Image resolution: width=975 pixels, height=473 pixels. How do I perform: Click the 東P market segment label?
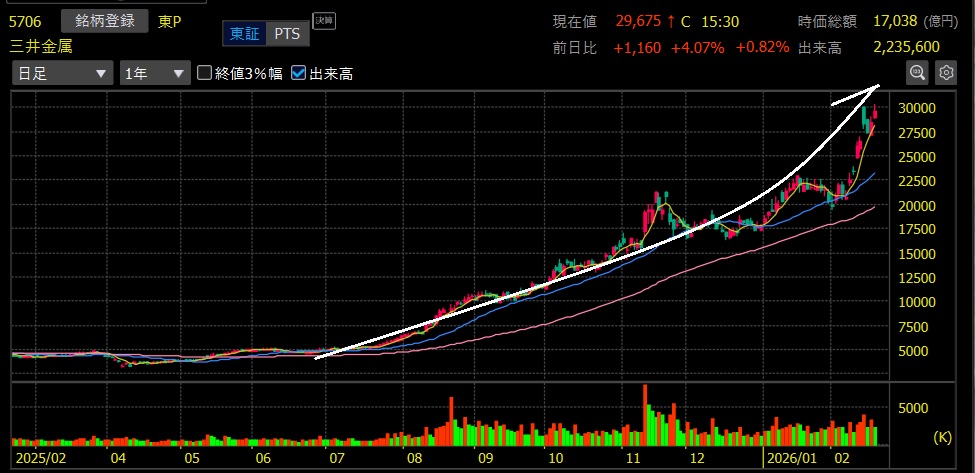[x=170, y=21]
